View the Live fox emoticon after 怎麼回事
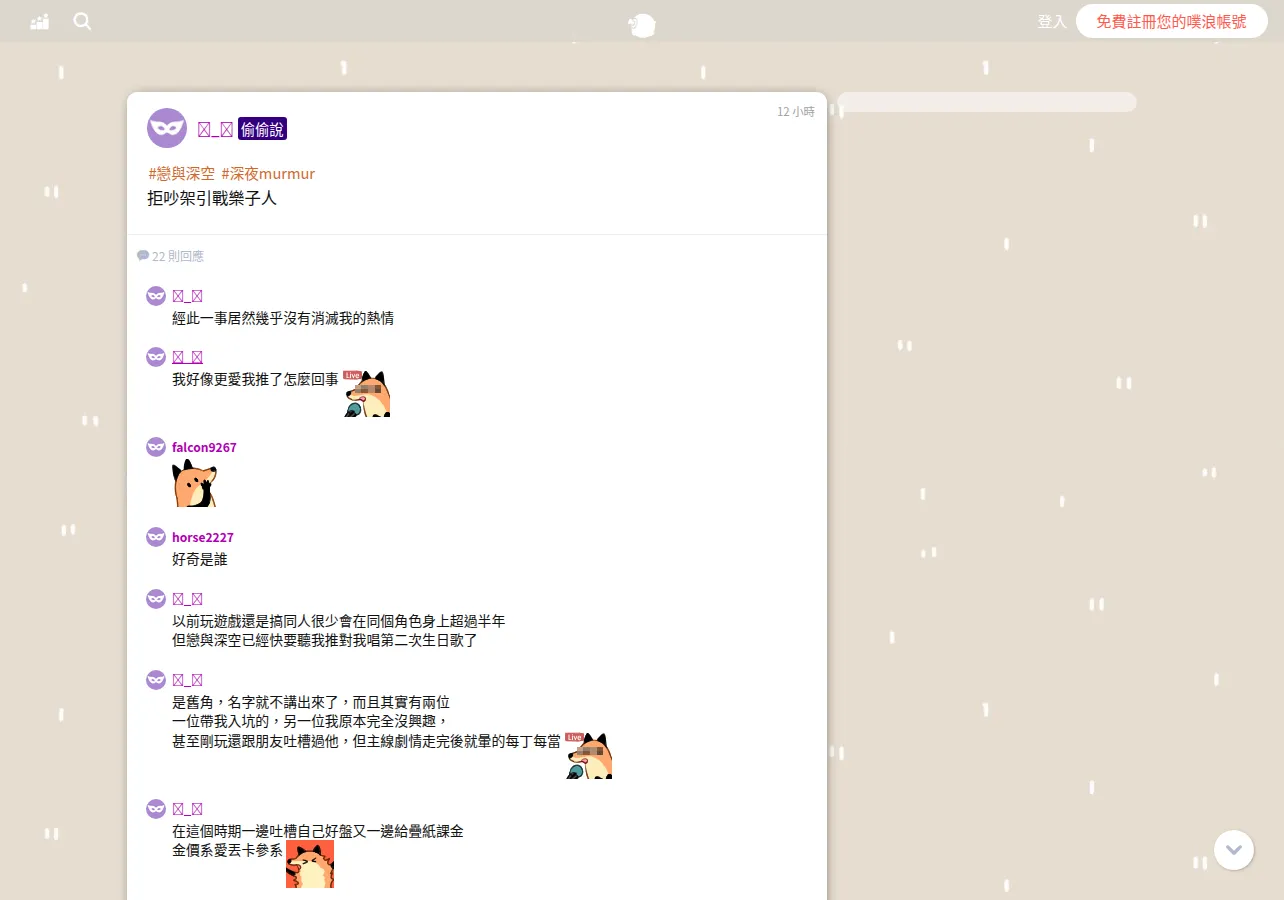 click(x=366, y=393)
